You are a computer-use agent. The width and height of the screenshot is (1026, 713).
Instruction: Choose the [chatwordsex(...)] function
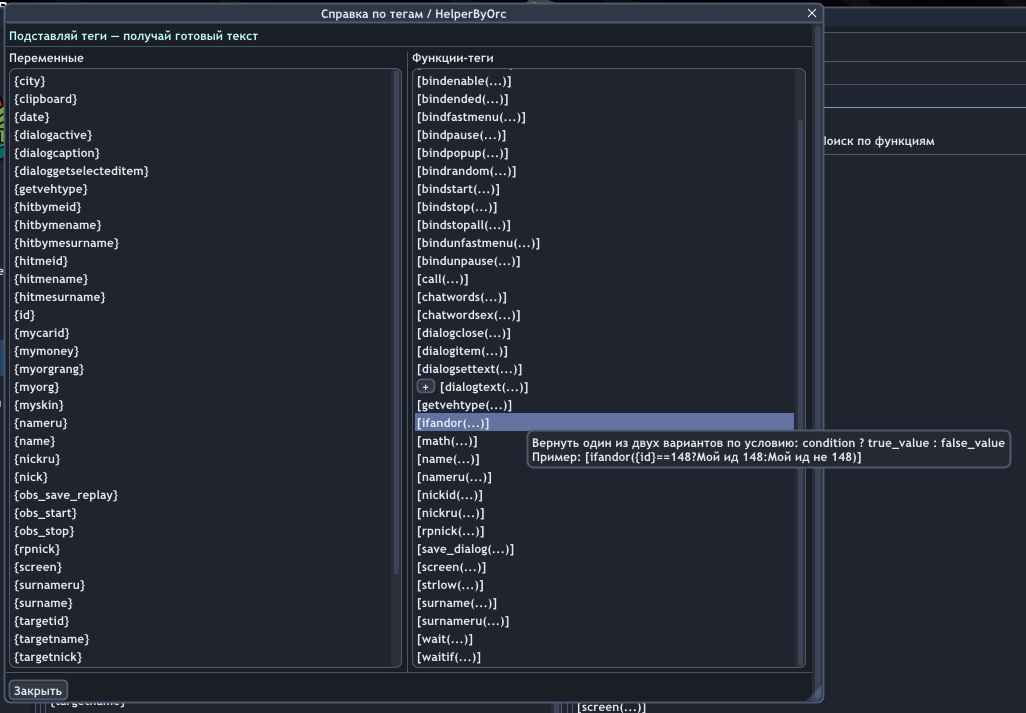point(468,315)
